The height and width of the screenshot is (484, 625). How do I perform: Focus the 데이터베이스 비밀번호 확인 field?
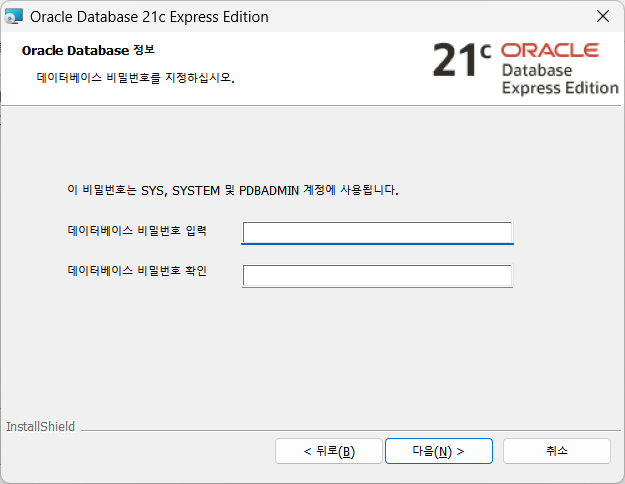pyautogui.click(x=377, y=275)
